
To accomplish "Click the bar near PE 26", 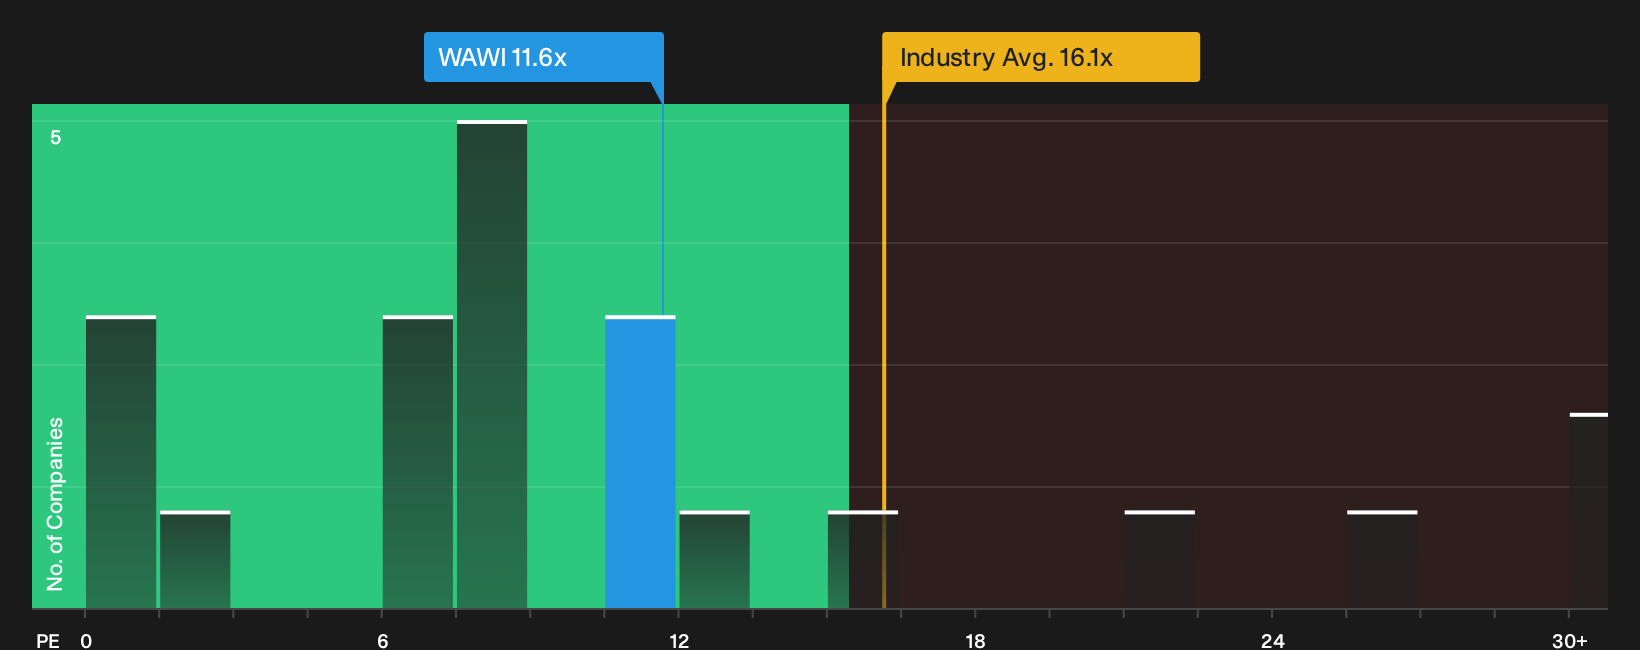I will click(1382, 560).
